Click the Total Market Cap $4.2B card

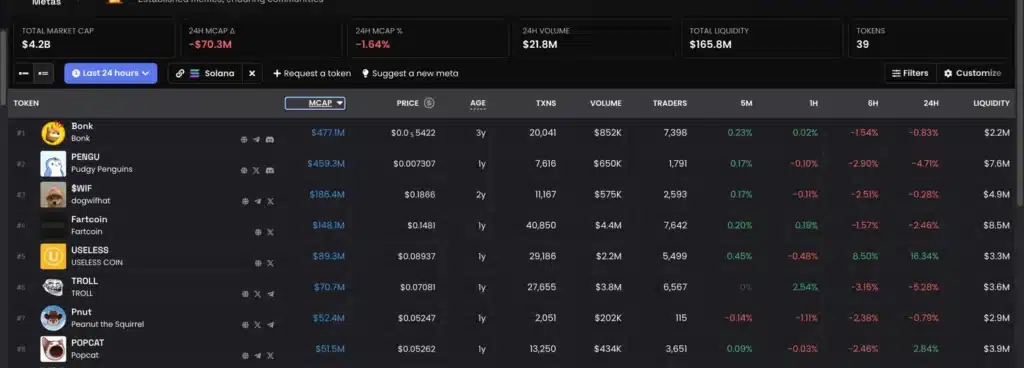pyautogui.click(x=94, y=38)
